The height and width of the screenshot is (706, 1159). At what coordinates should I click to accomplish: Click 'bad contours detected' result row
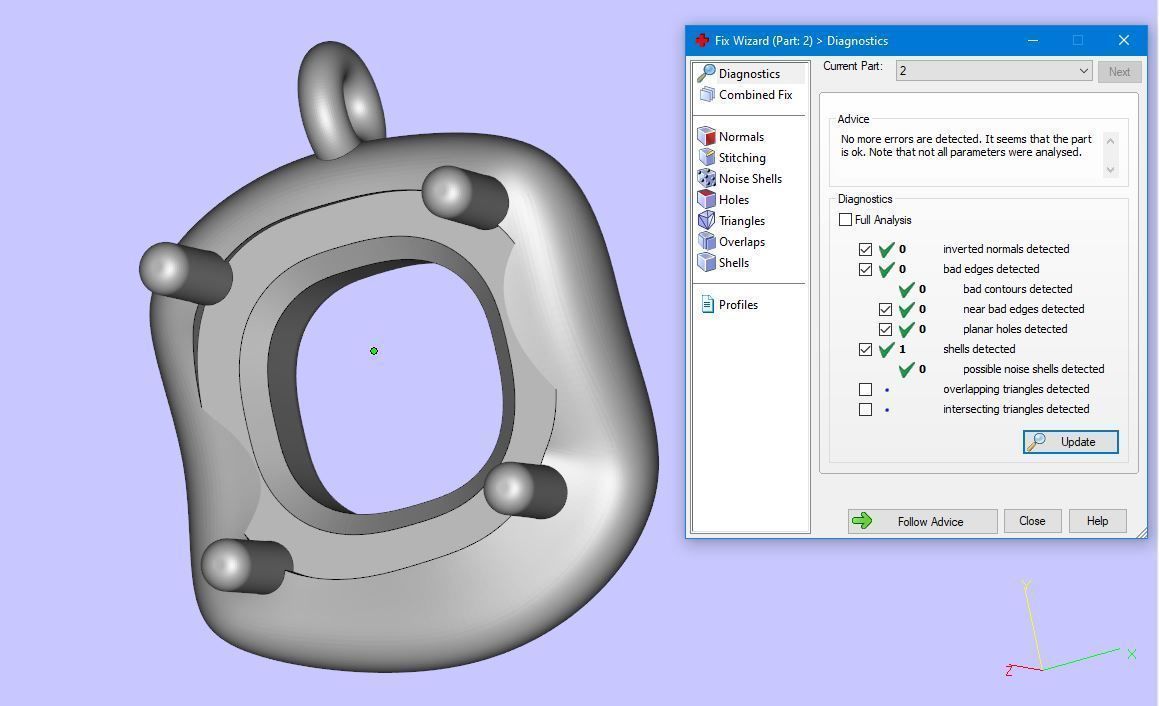coord(985,289)
